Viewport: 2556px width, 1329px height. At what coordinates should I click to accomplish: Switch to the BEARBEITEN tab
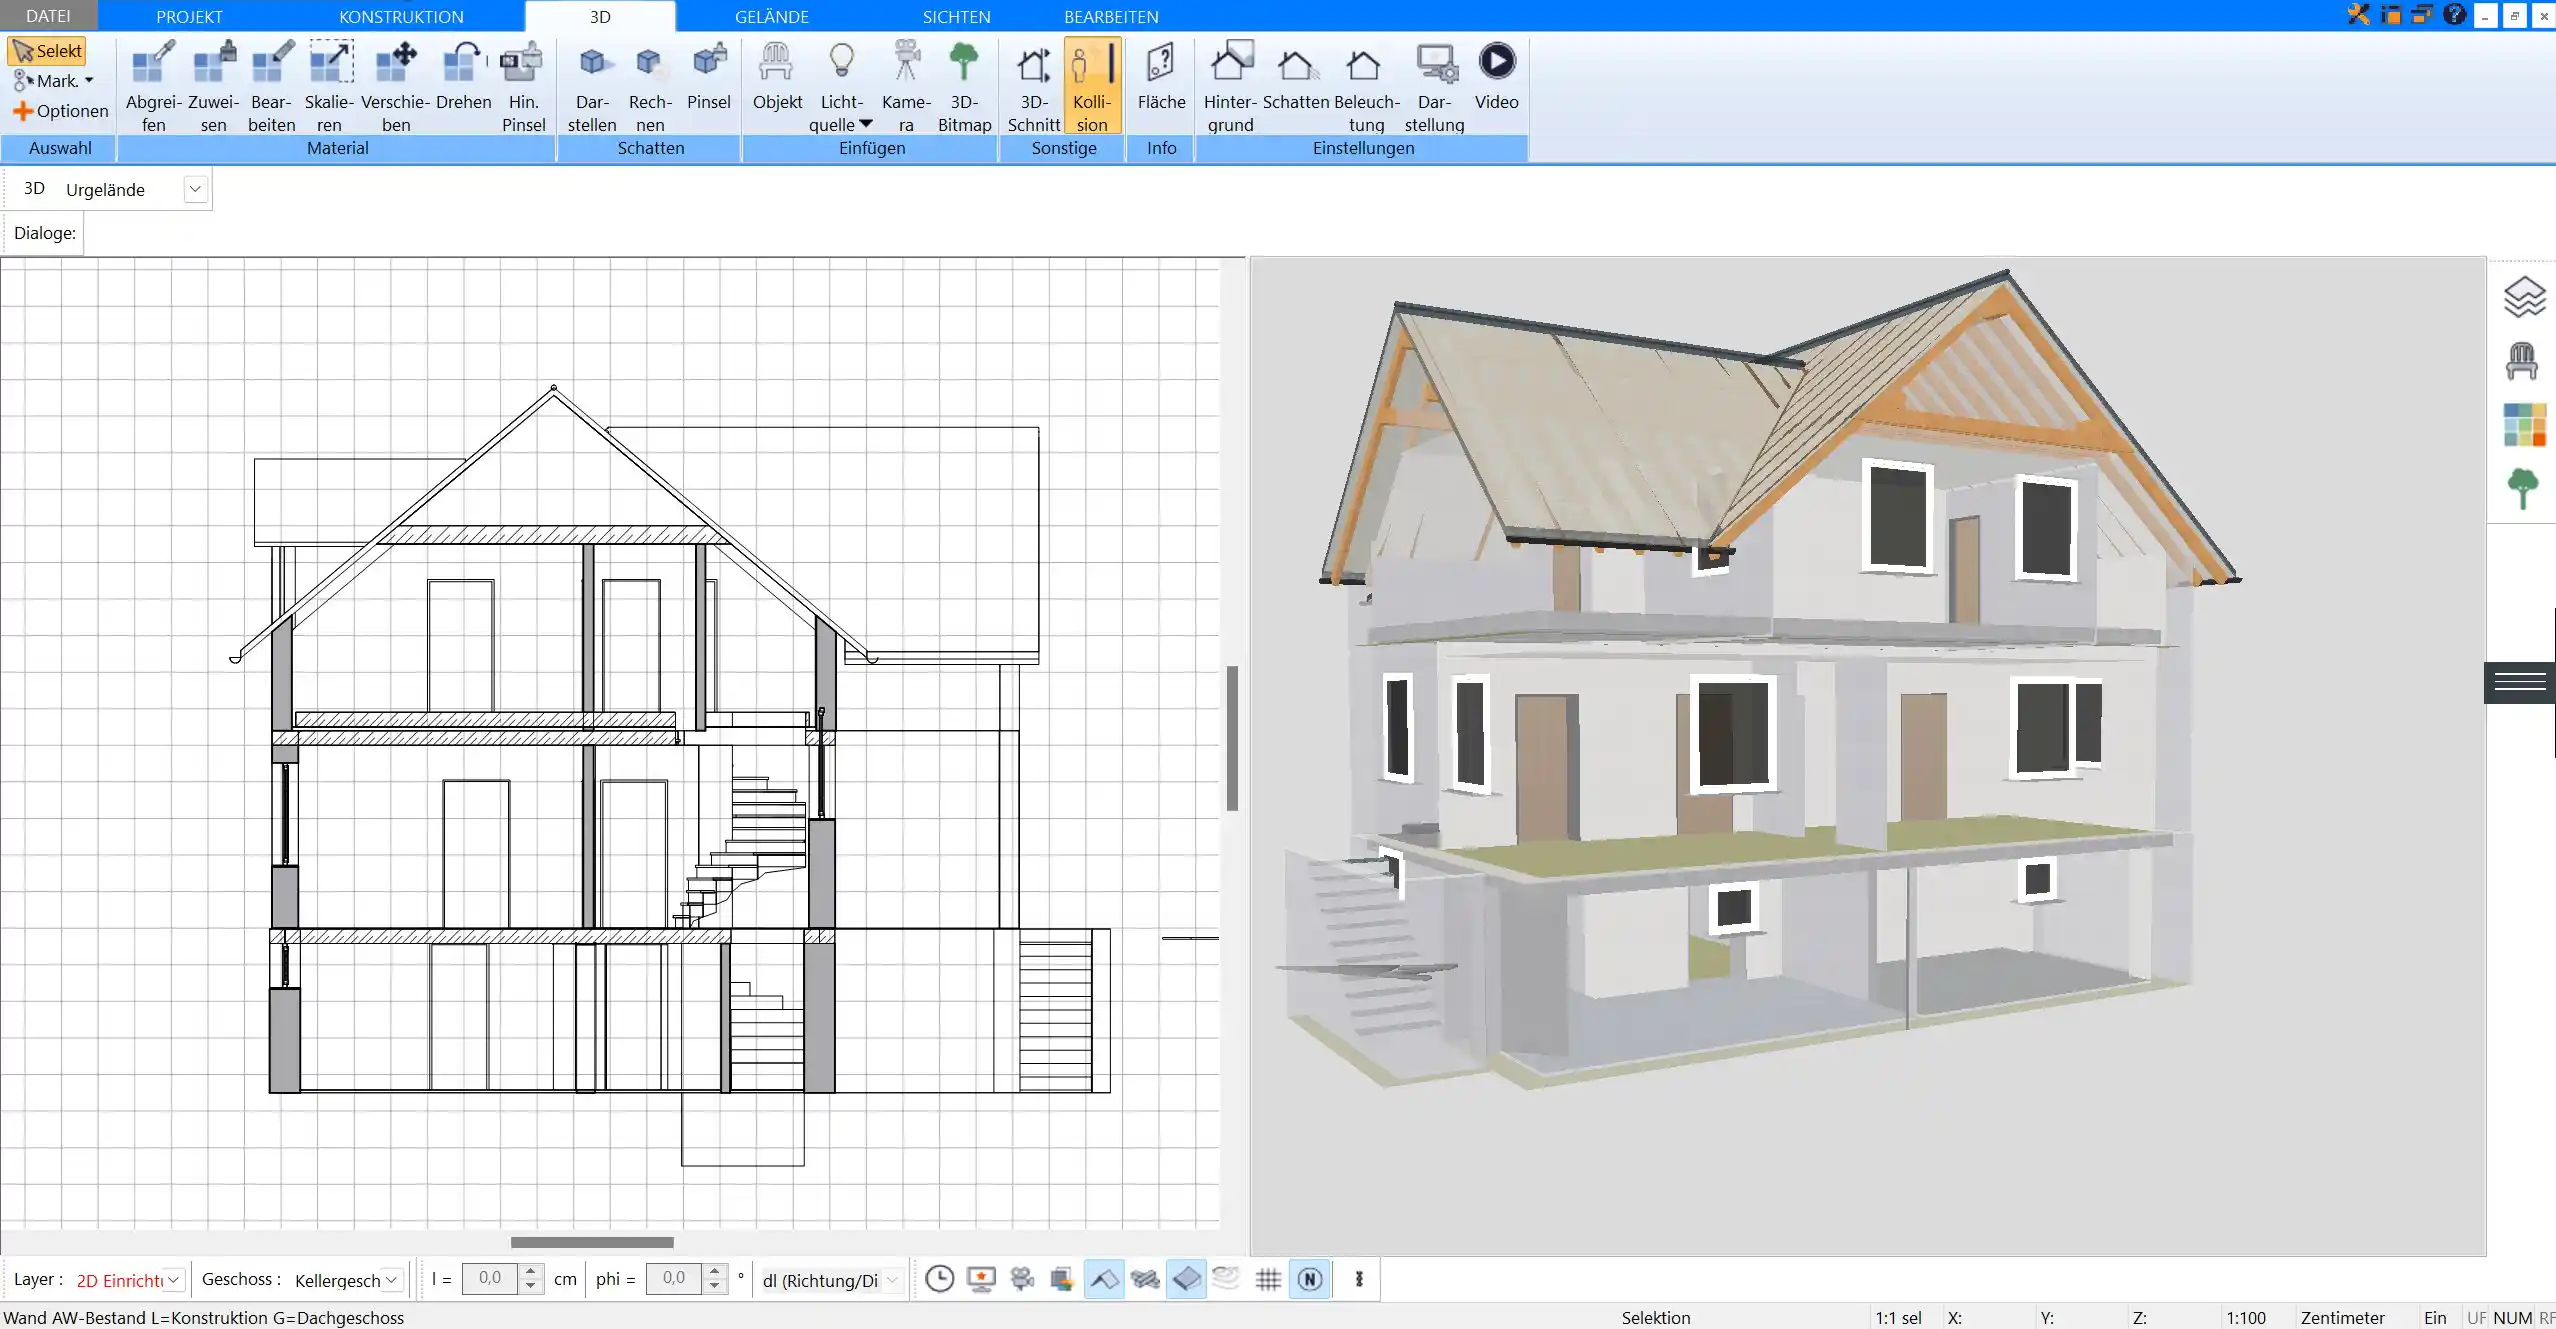point(1111,16)
